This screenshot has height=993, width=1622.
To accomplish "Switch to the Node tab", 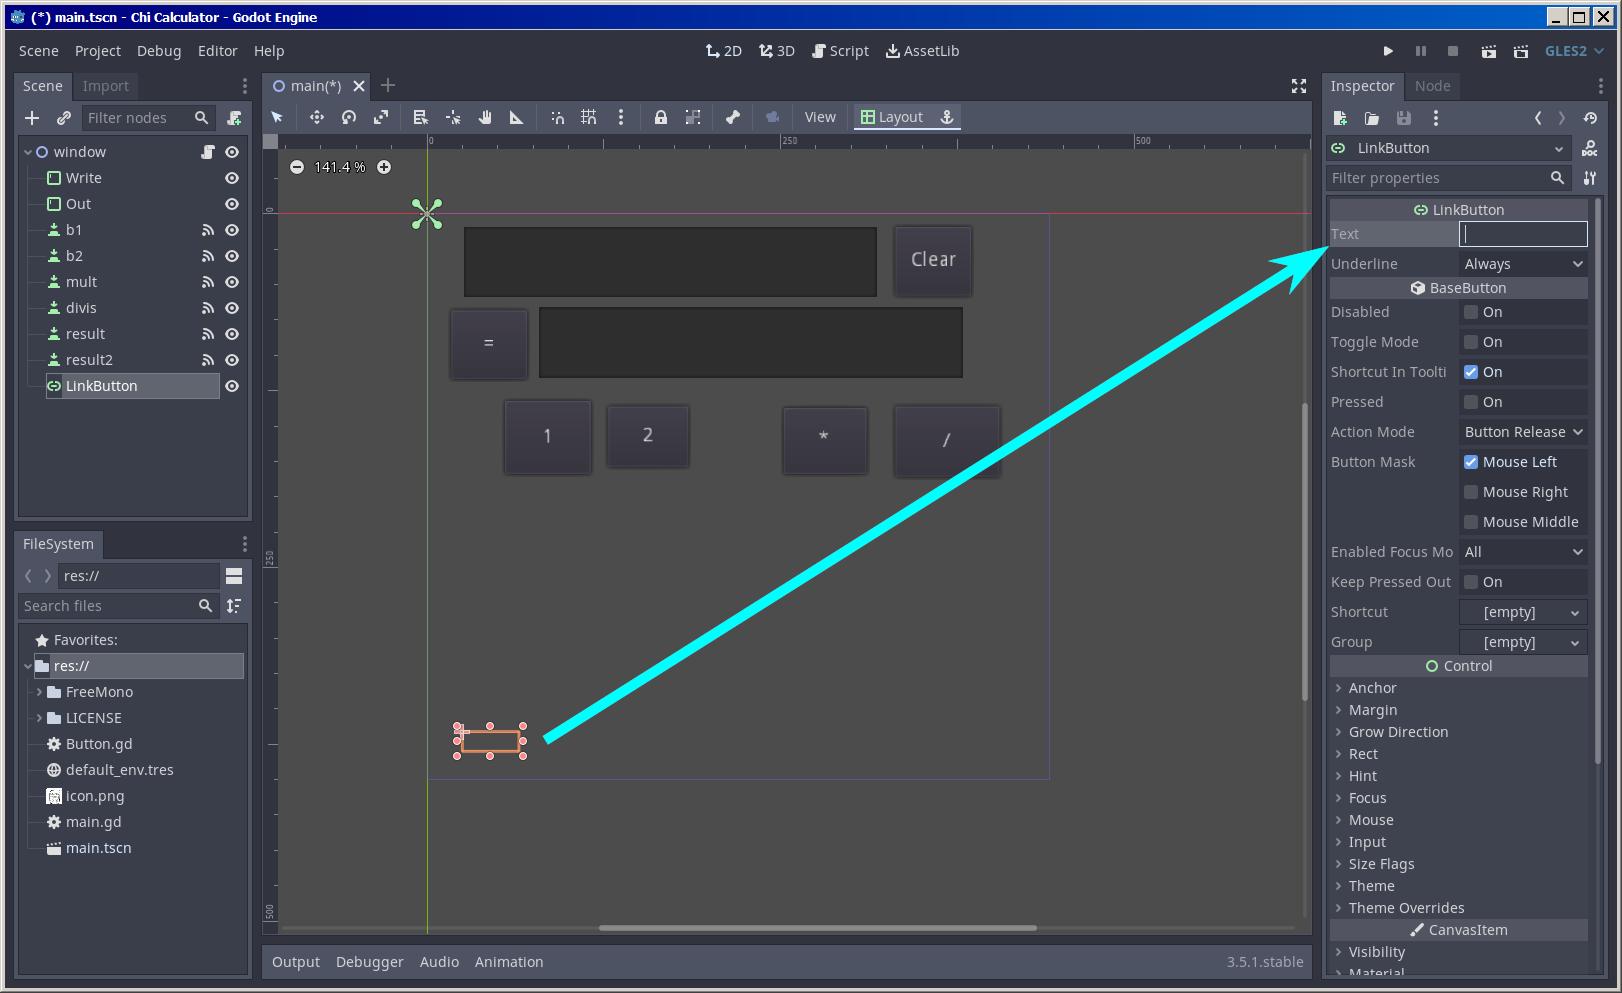I will tap(1432, 86).
